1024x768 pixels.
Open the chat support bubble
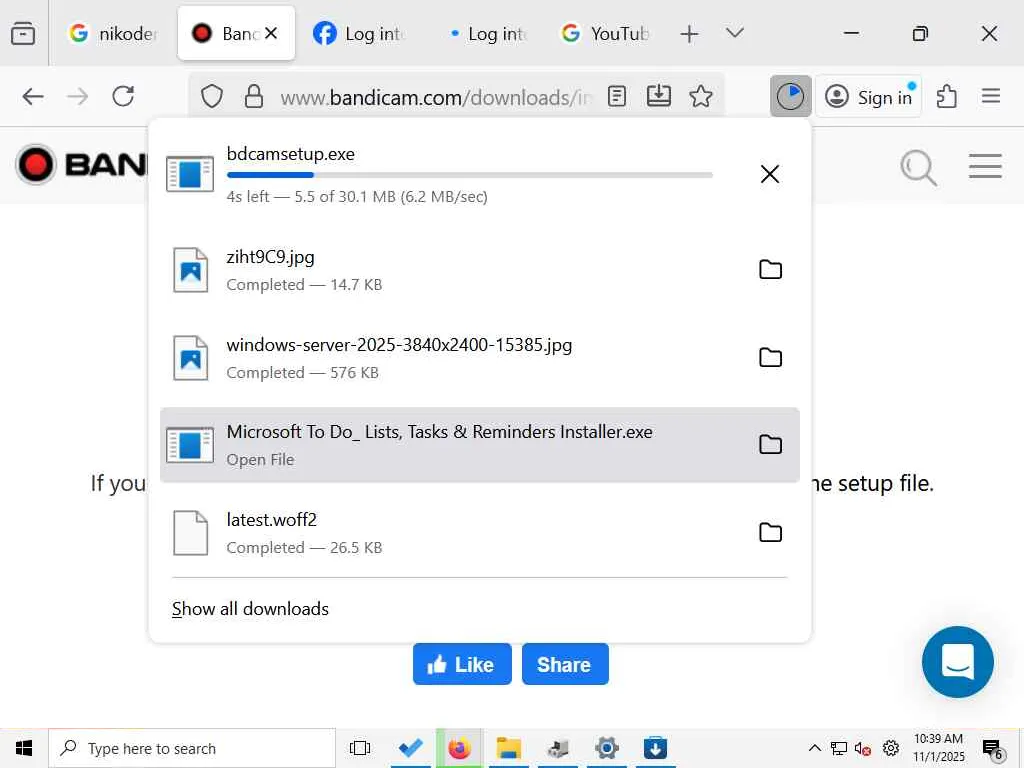pos(957,662)
